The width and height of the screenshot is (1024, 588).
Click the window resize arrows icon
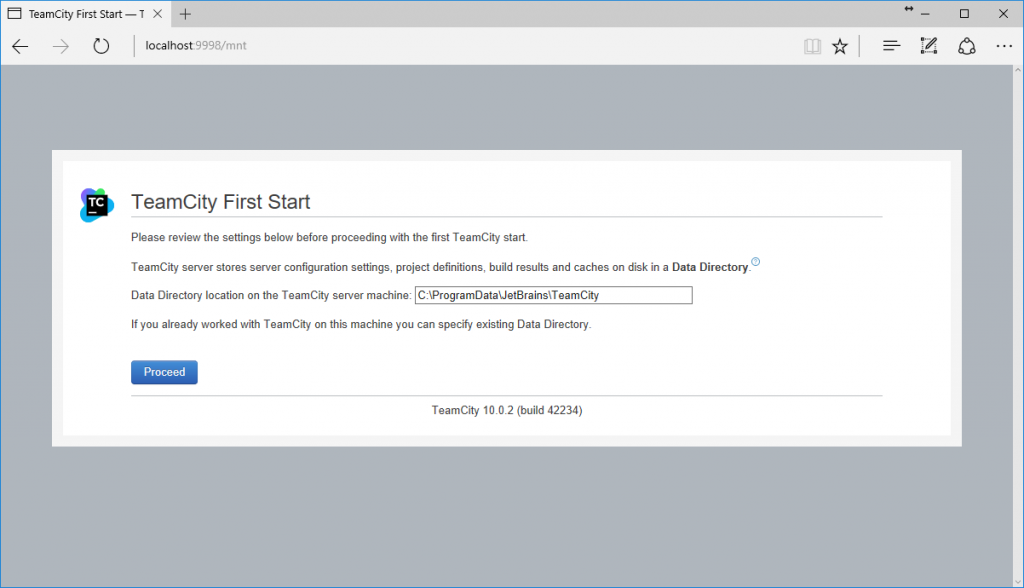tap(908, 8)
